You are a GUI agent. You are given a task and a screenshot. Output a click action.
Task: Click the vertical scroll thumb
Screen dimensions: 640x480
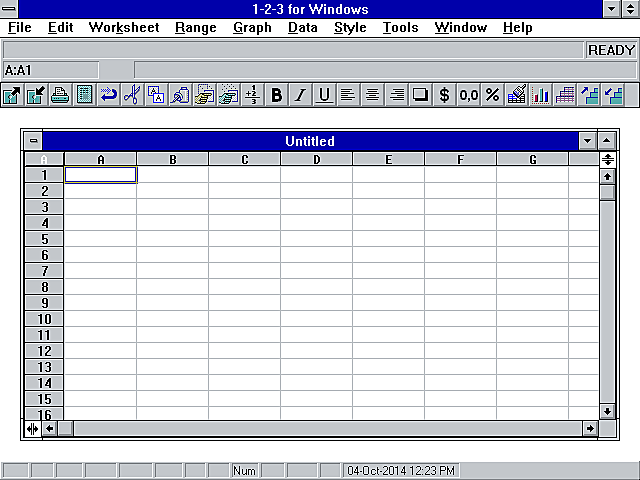[x=607, y=192]
